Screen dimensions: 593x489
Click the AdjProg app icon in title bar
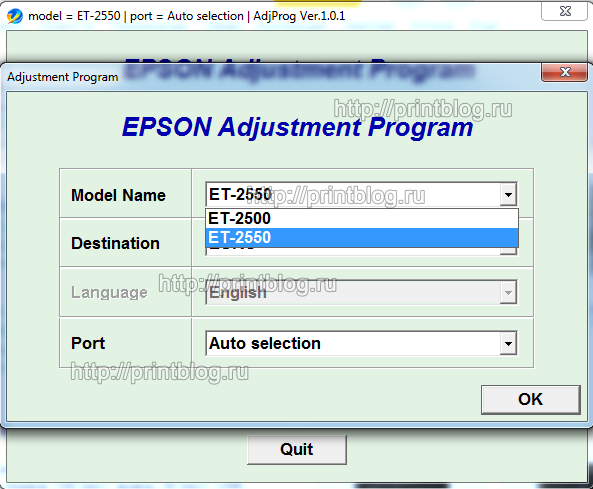[x=15, y=16]
